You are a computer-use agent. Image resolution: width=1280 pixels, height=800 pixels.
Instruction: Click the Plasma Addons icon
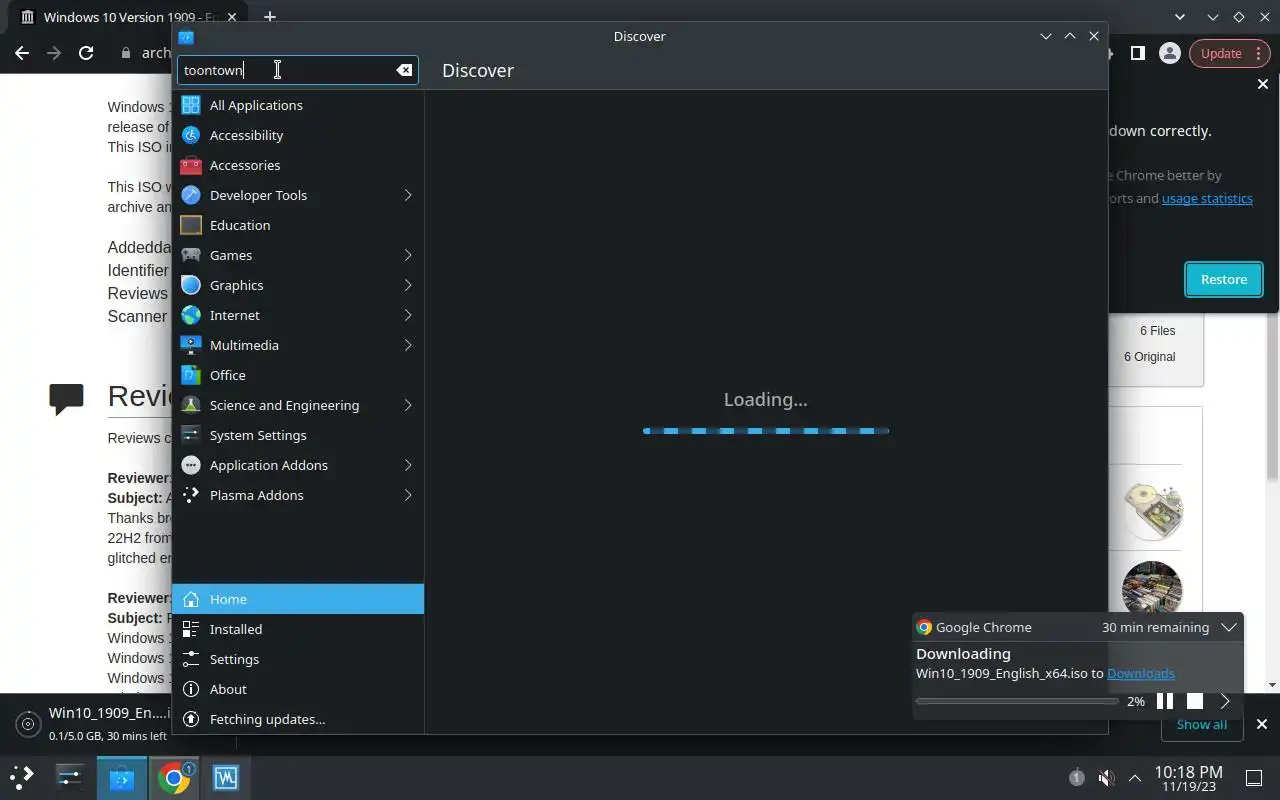point(191,495)
